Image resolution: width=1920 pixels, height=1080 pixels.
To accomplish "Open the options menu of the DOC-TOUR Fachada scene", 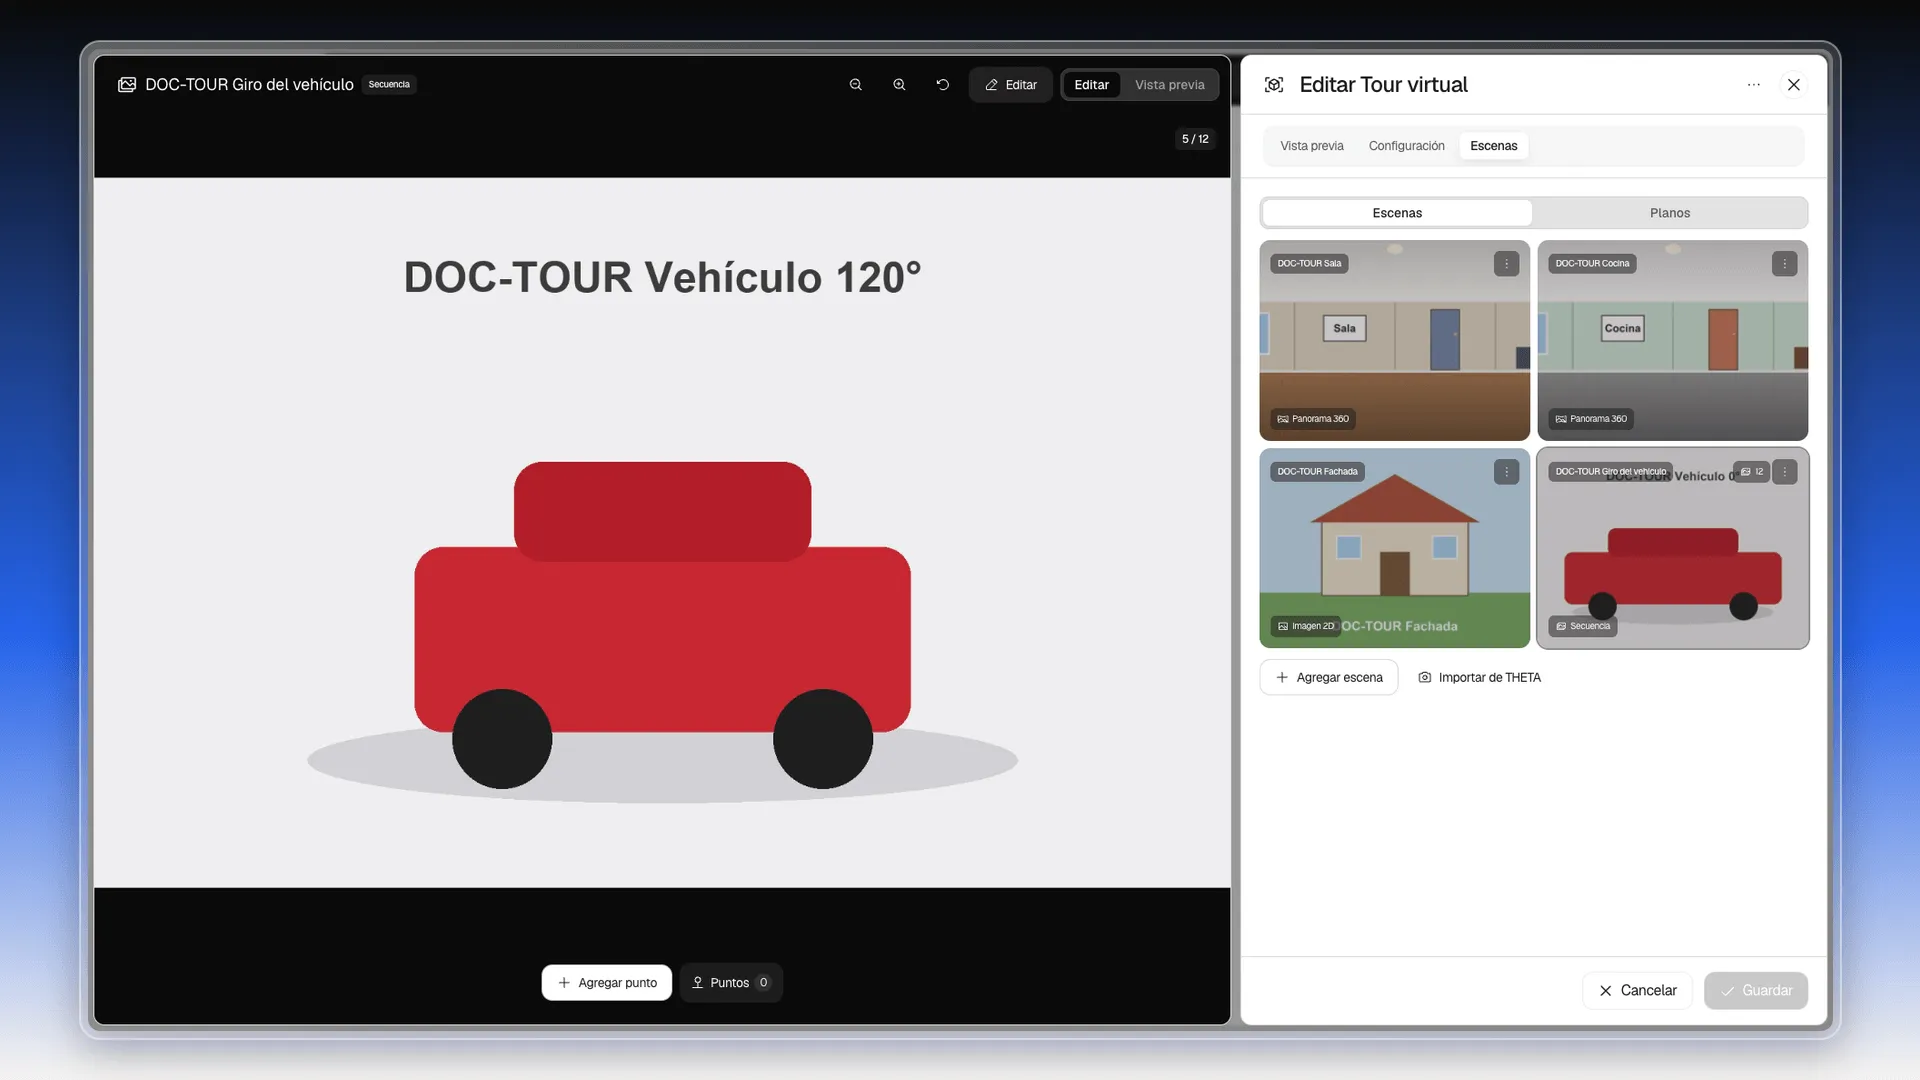I will [x=1506, y=472].
